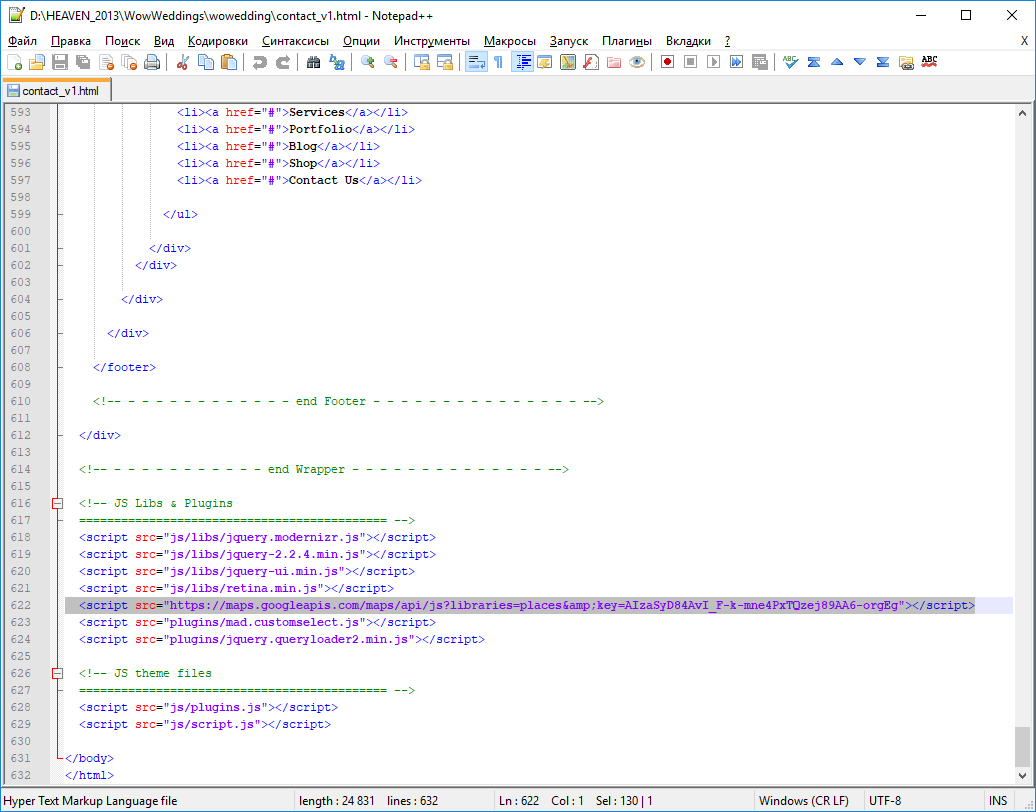Open Find with the binoculars icon

(x=313, y=62)
